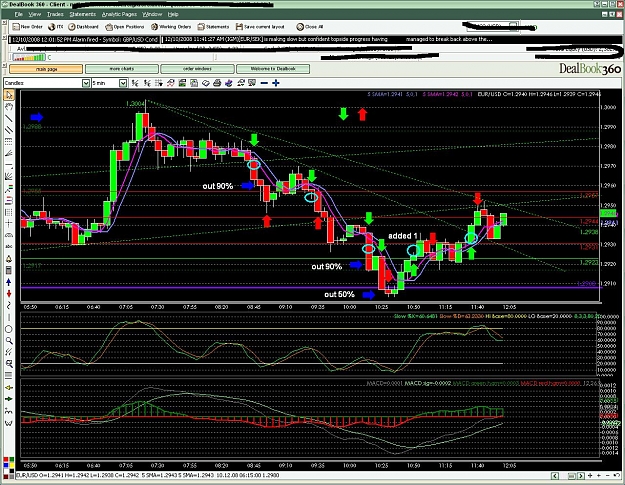Click the connection signal strength bars indicator
Screen dimensions: 625x485
pos(29,58)
